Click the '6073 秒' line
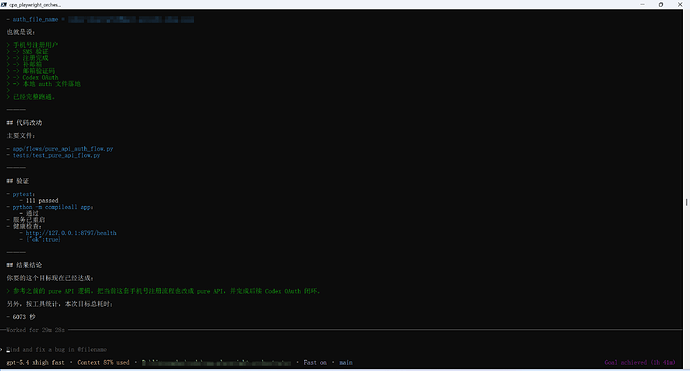This screenshot has width=690, height=371. coord(24,317)
